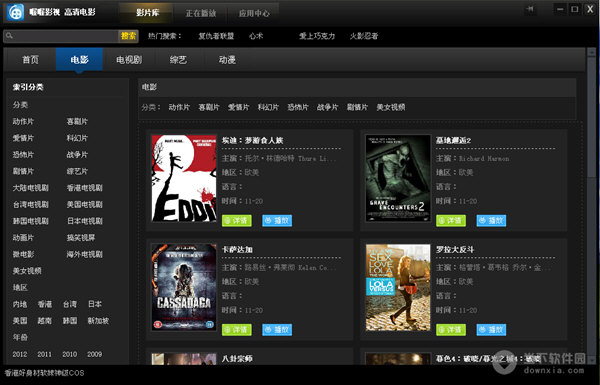The height and width of the screenshot is (385, 600).
Task: Click 播放 button for 埃迪：梦游食人族
Action: click(277, 220)
